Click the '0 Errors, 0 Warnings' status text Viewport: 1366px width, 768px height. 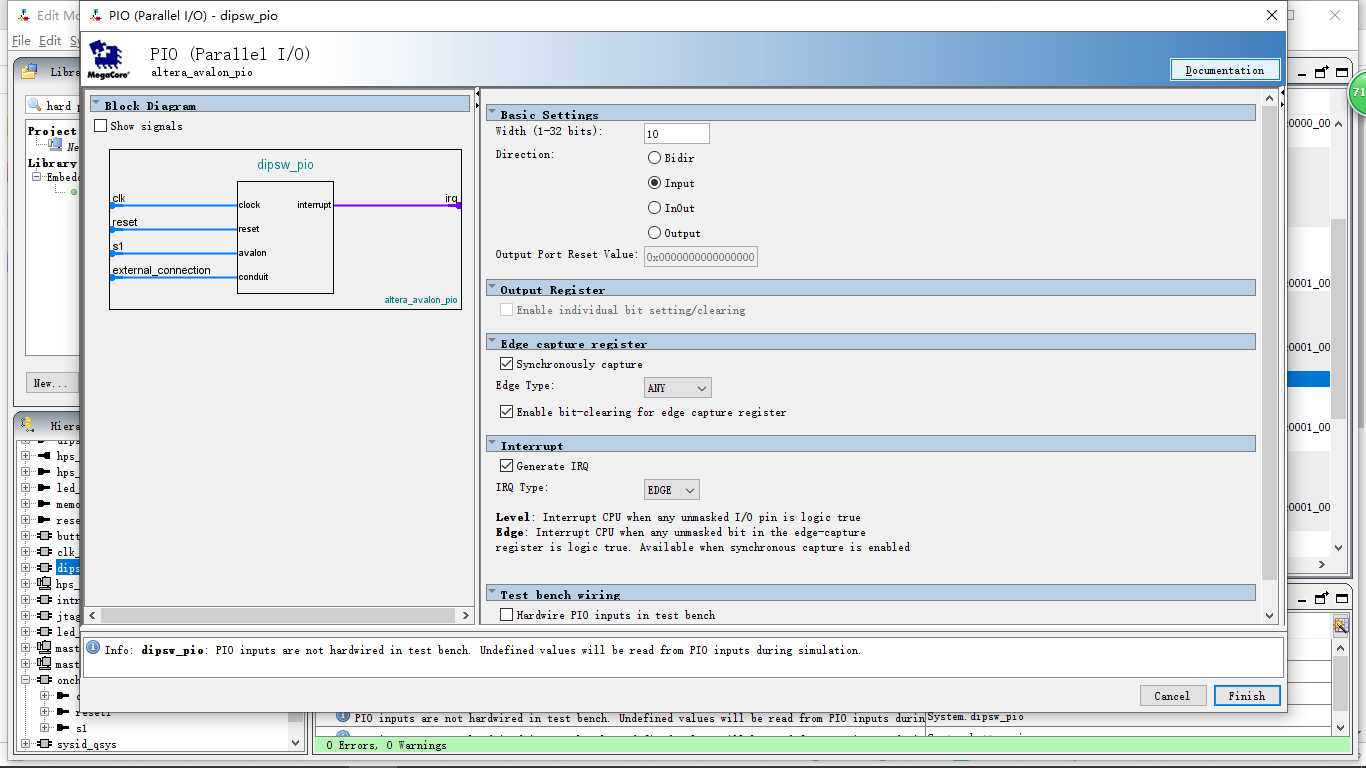click(x=386, y=745)
